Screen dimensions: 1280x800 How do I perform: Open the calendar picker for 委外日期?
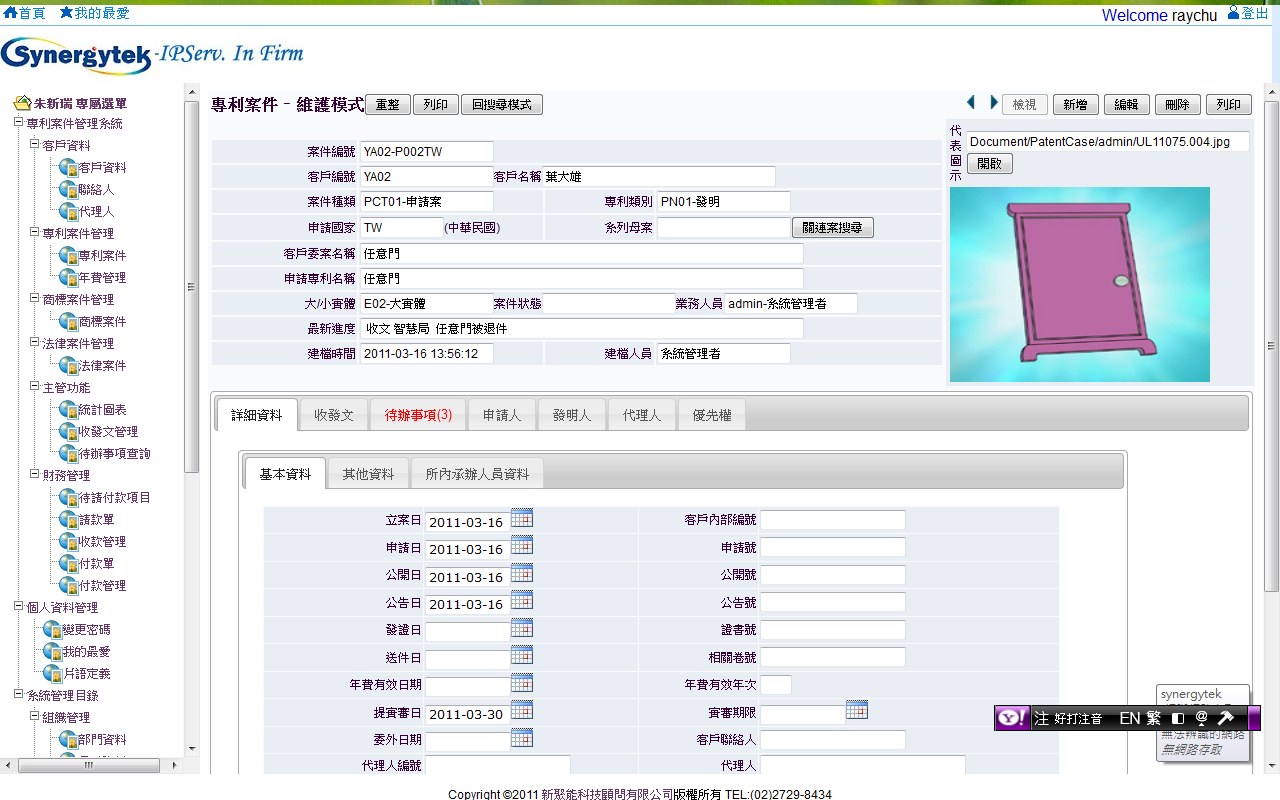522,738
